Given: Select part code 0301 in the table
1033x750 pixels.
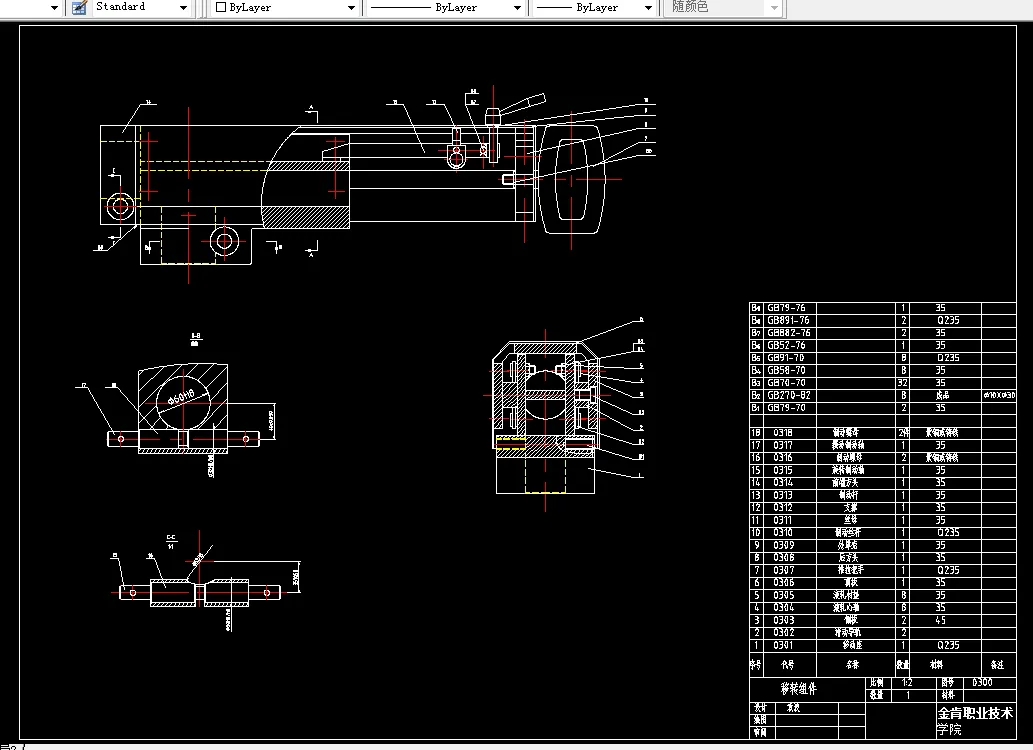Looking at the screenshot, I should pyautogui.click(x=783, y=645).
